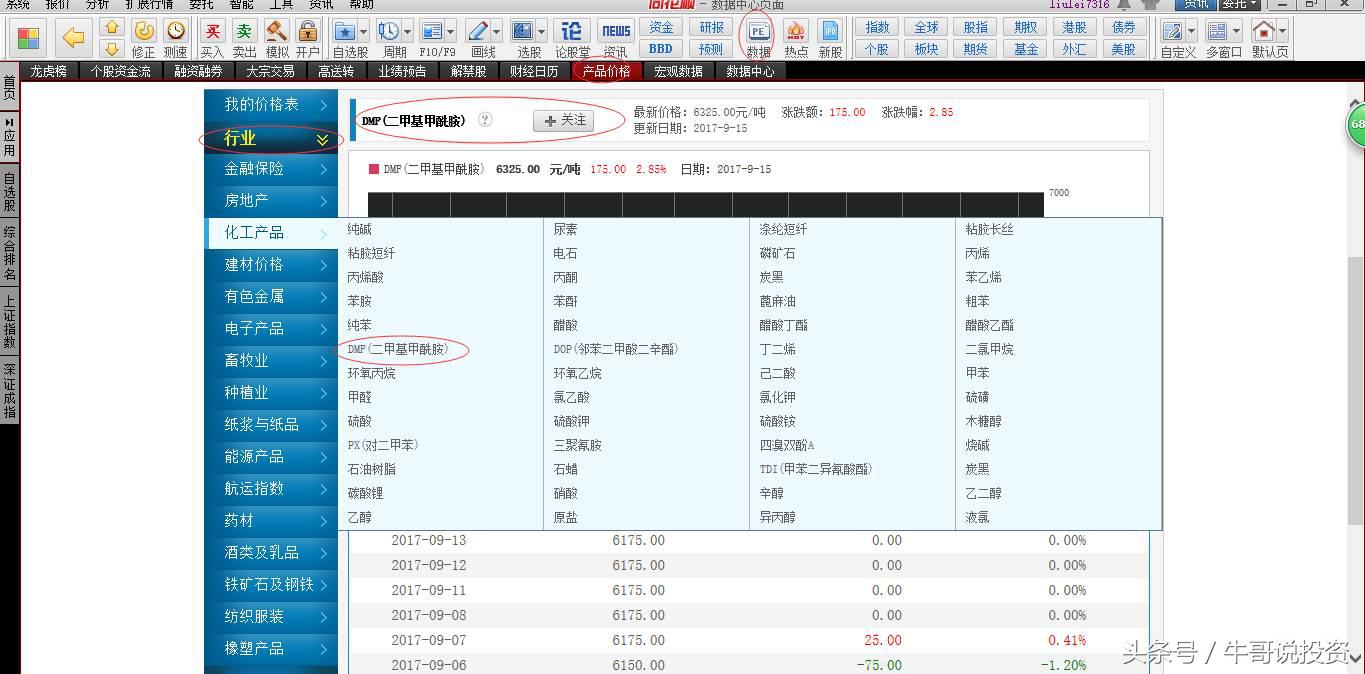The image size is (1365, 674).
Task: Open the 画线 drawing tool
Action: 478,31
